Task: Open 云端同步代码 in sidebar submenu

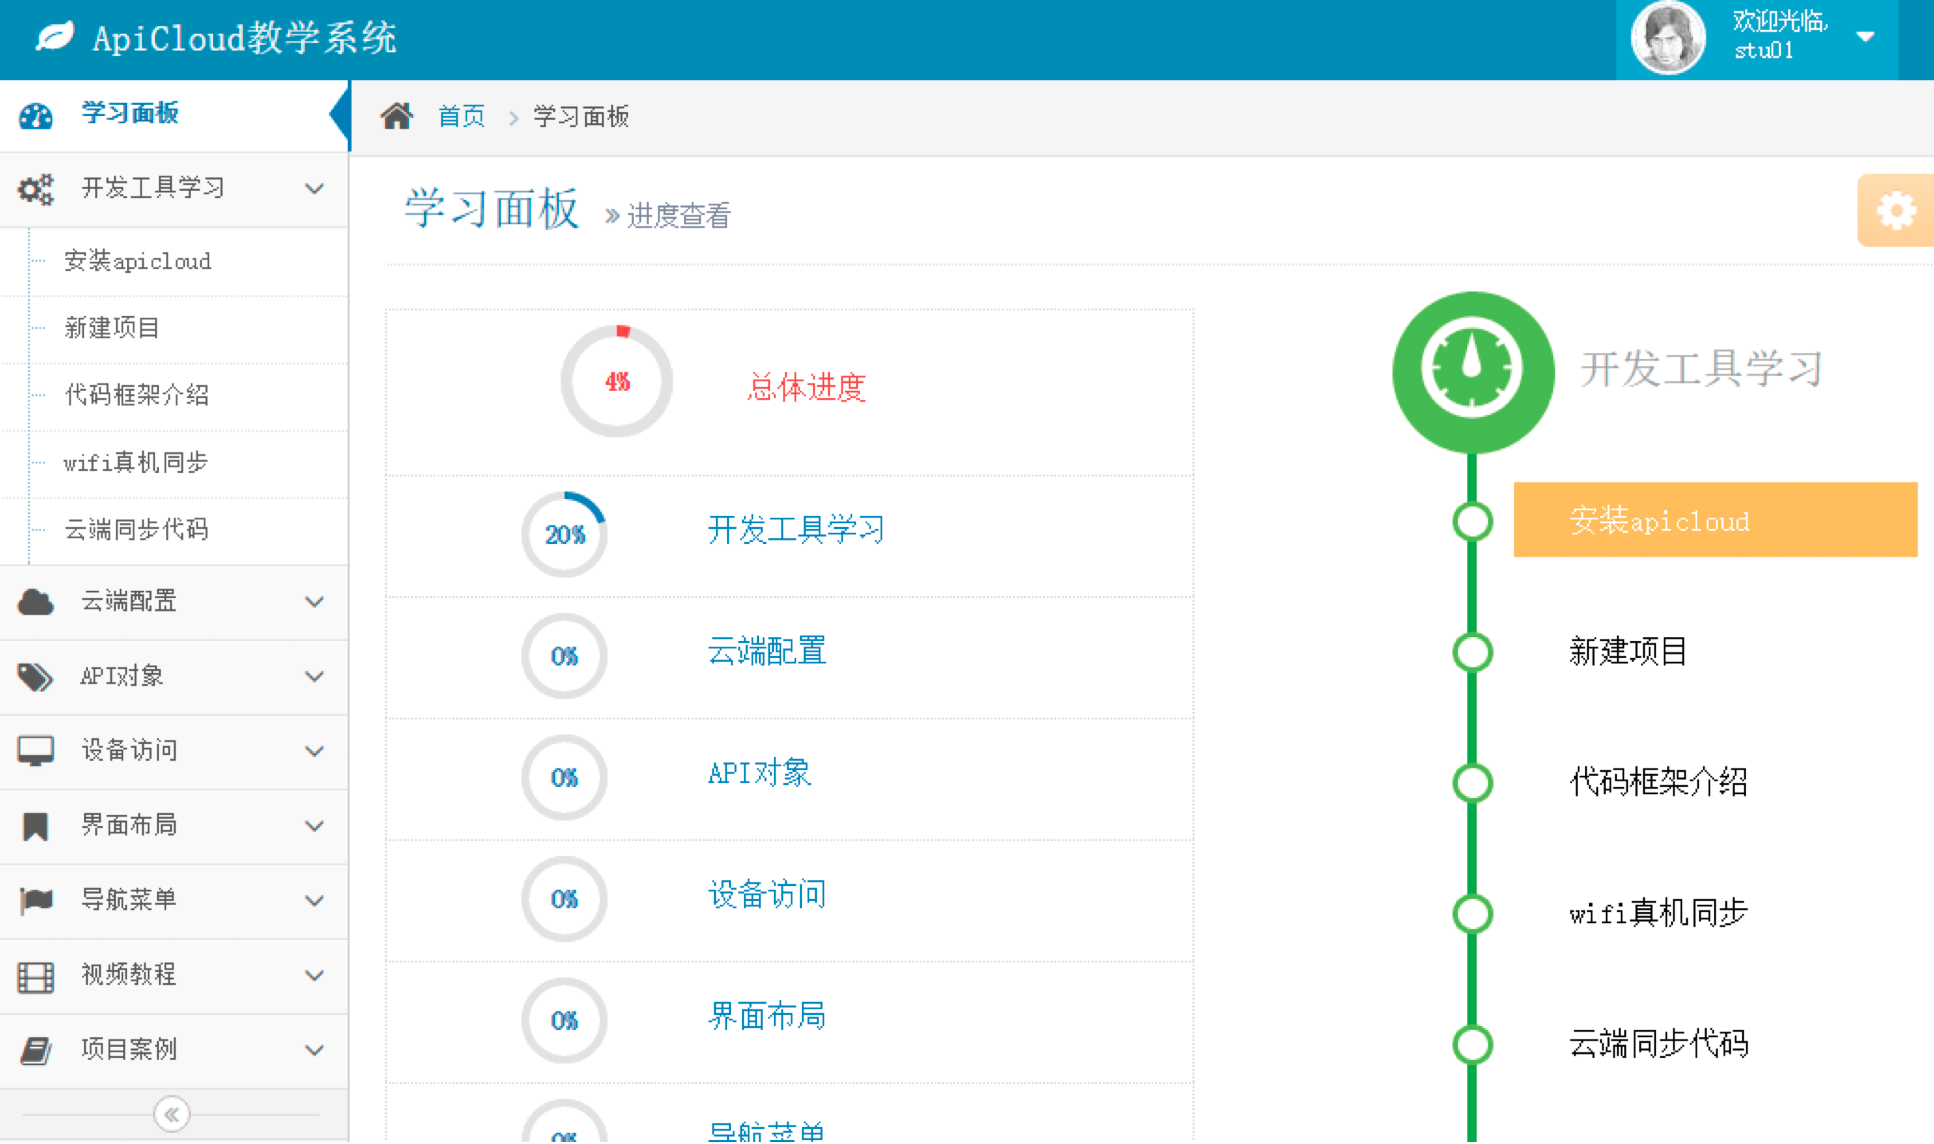Action: pyautogui.click(x=137, y=529)
